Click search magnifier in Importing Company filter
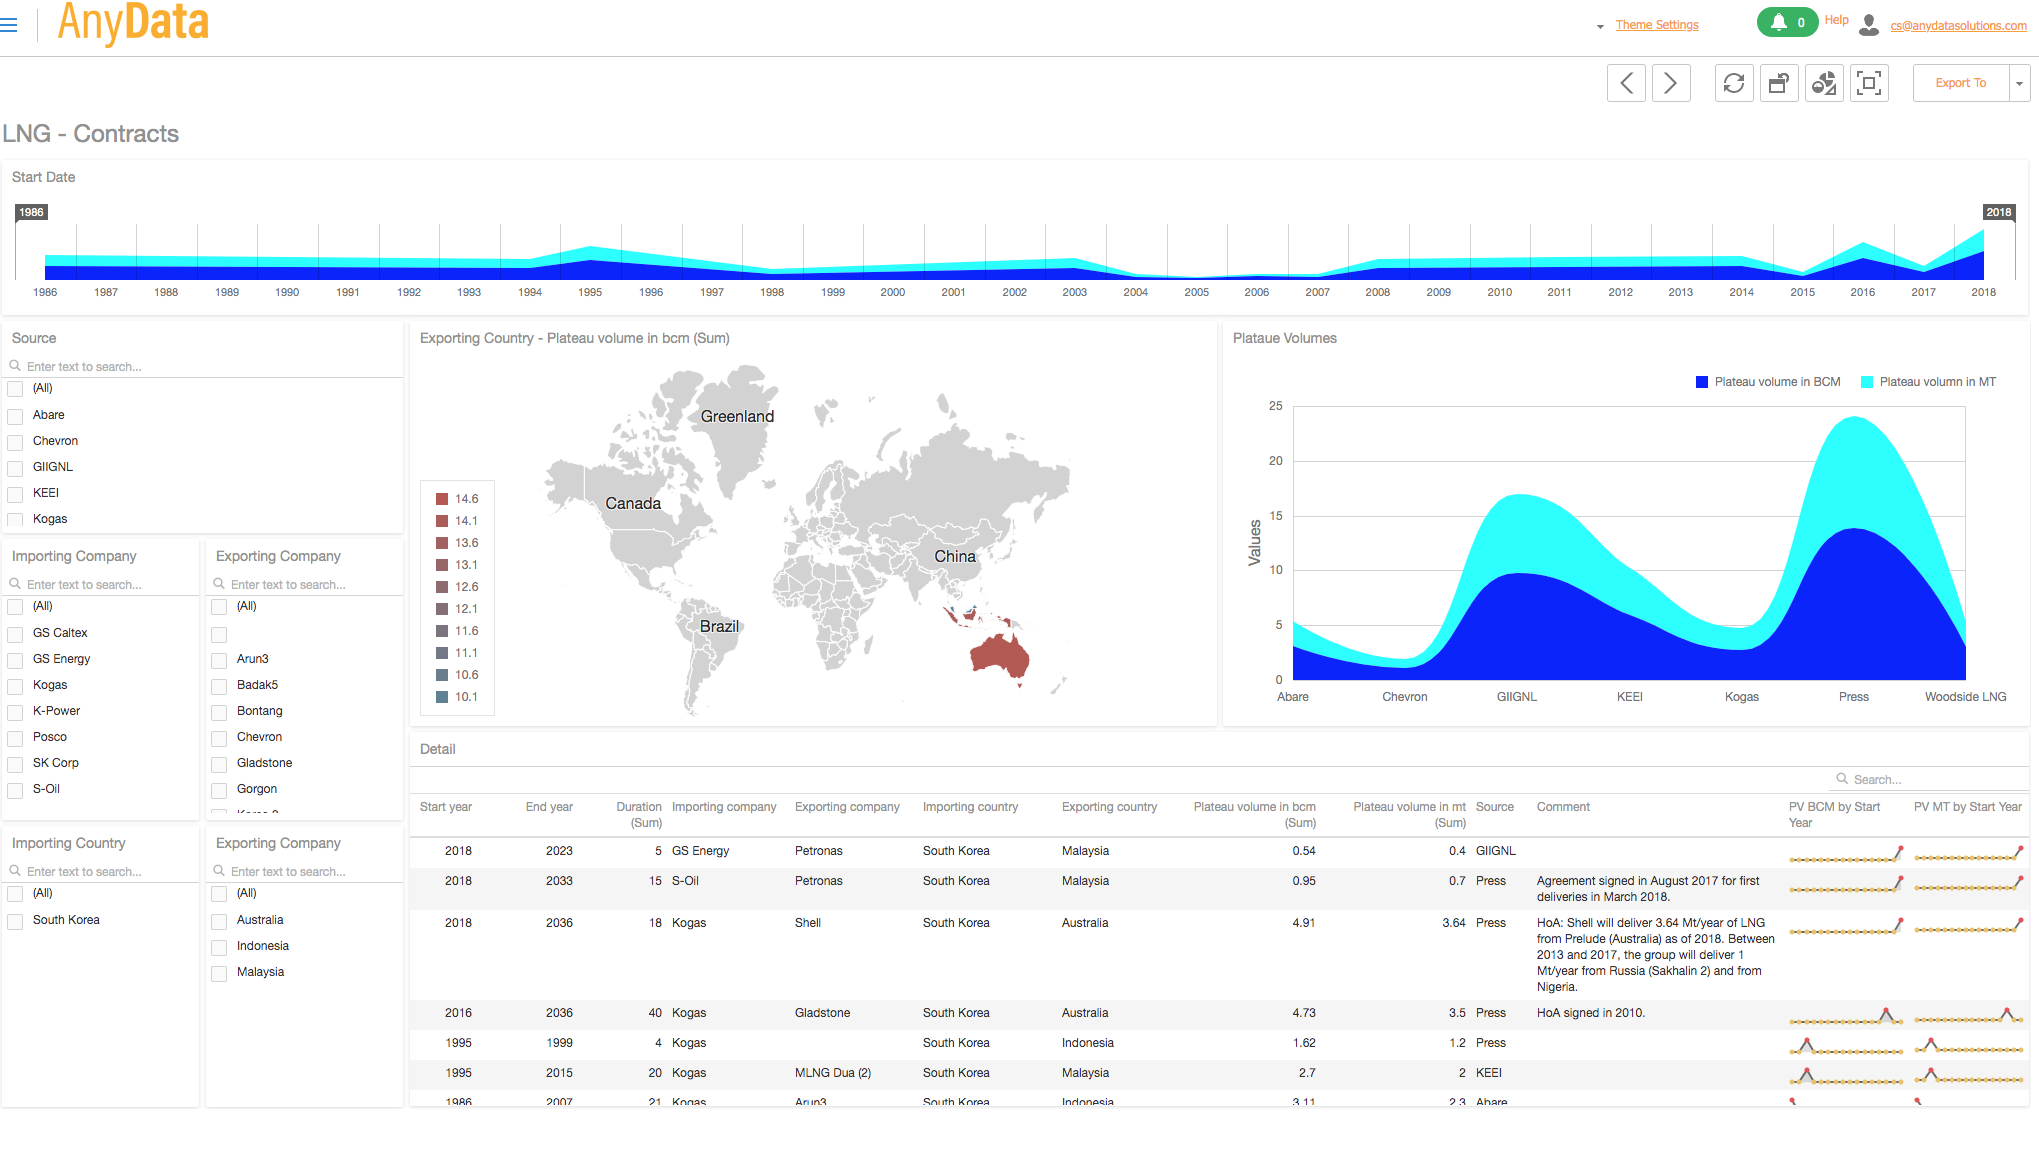The width and height of the screenshot is (2039, 1170). 16,584
